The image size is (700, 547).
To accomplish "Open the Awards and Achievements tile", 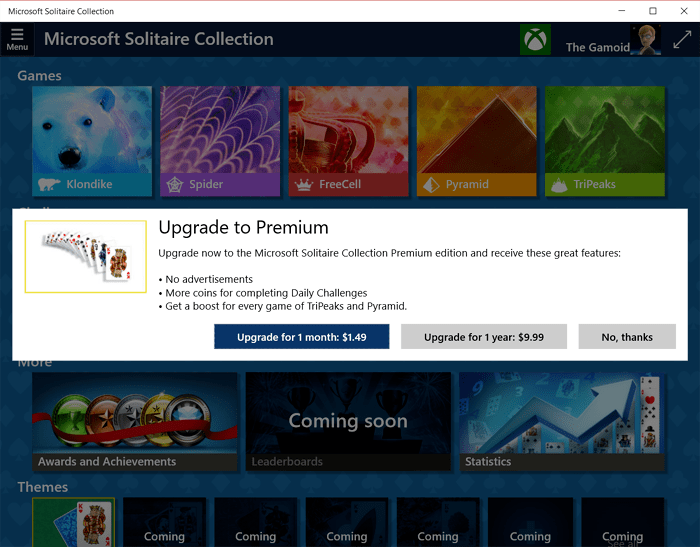I will [135, 420].
